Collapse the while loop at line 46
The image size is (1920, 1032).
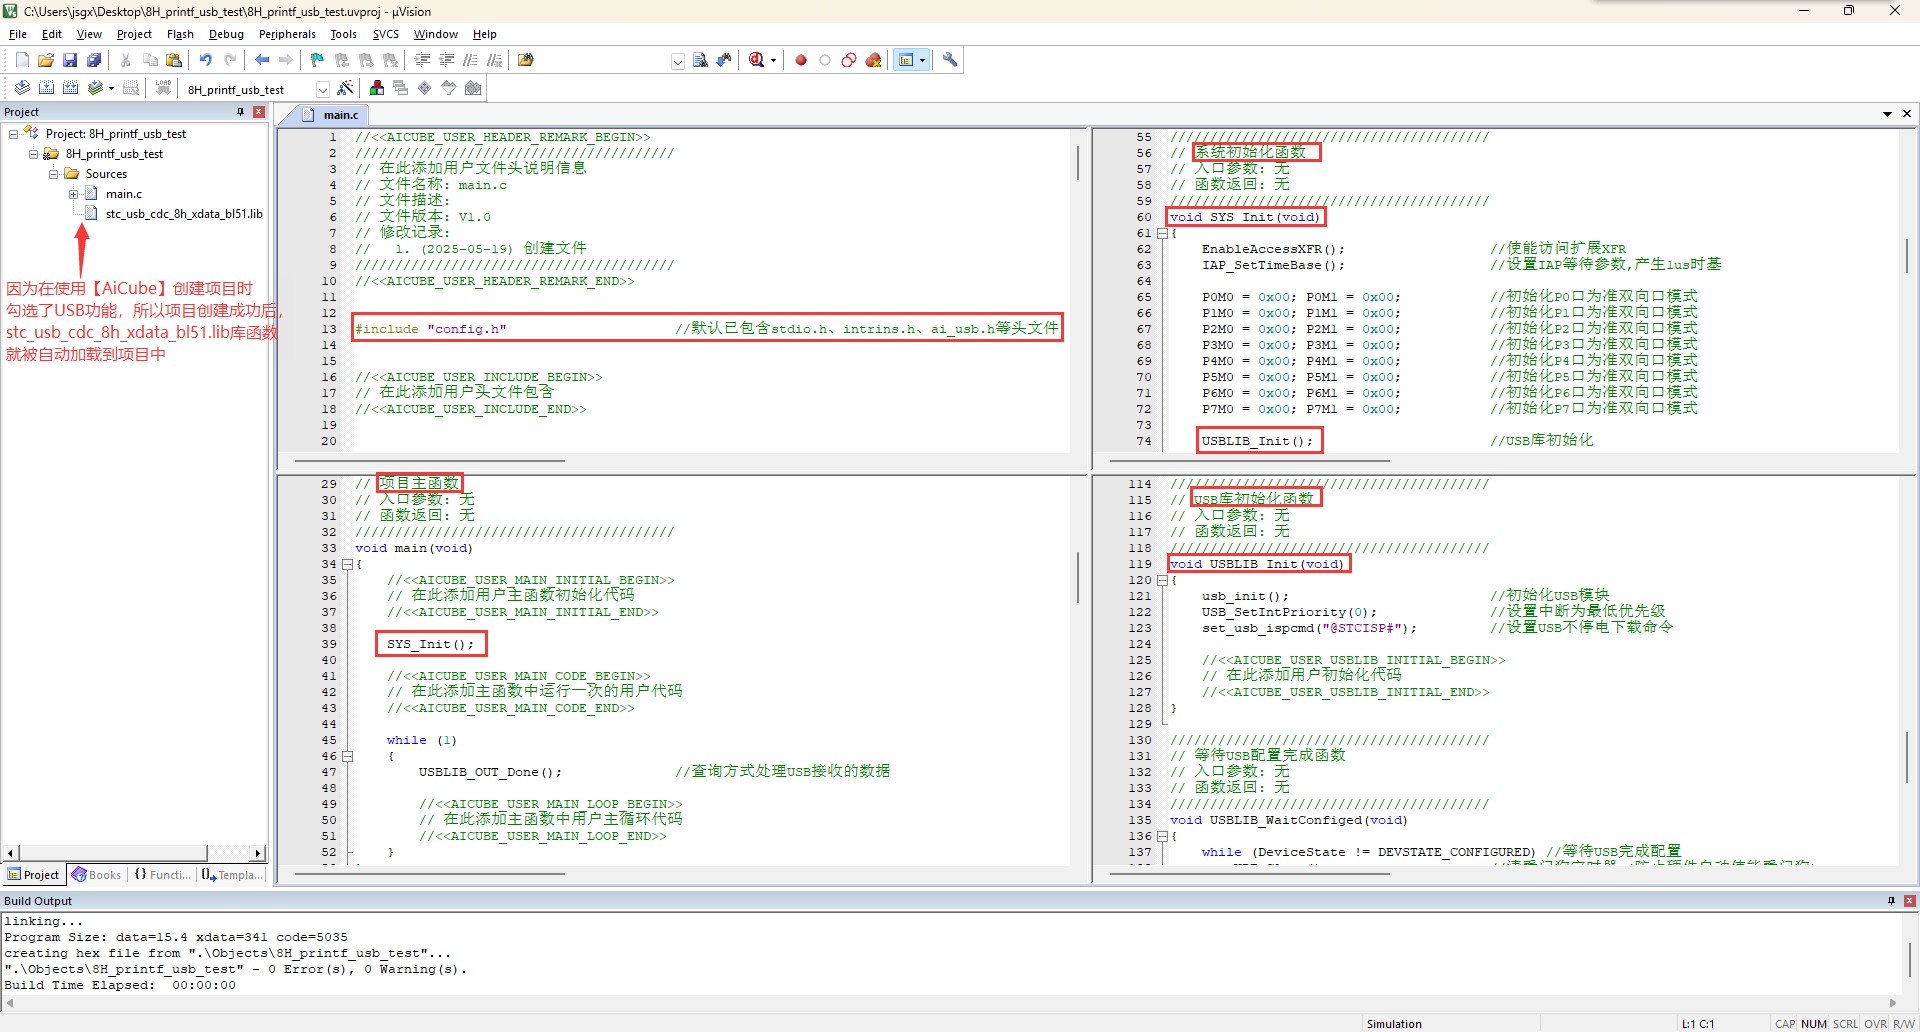[348, 756]
